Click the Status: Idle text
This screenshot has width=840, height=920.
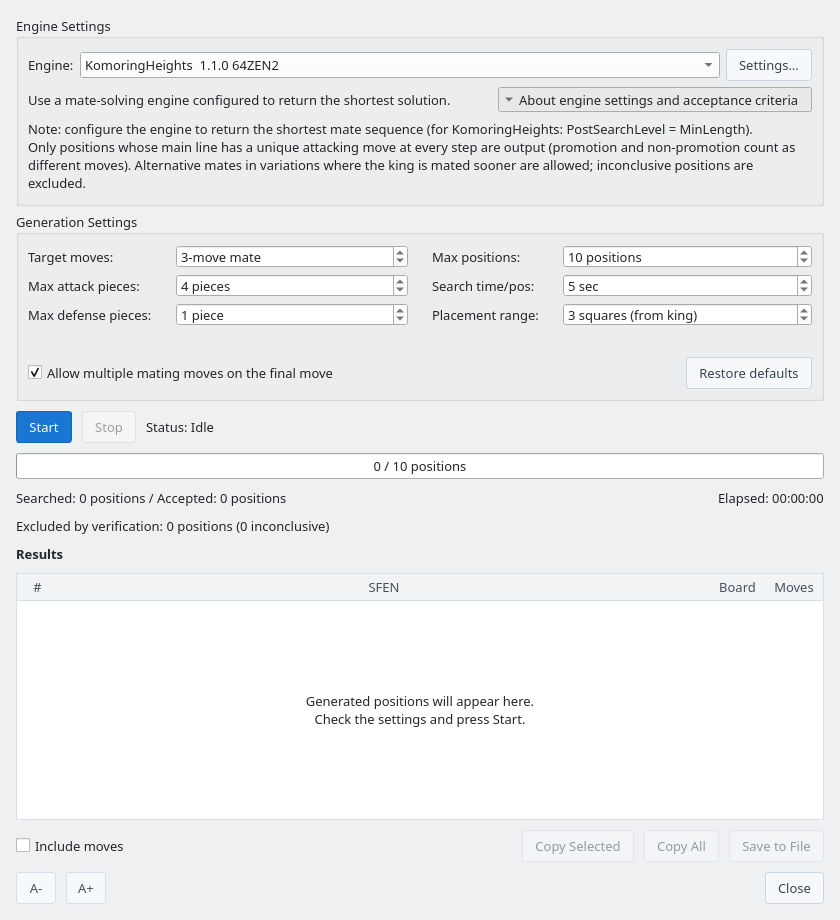[x=179, y=427]
